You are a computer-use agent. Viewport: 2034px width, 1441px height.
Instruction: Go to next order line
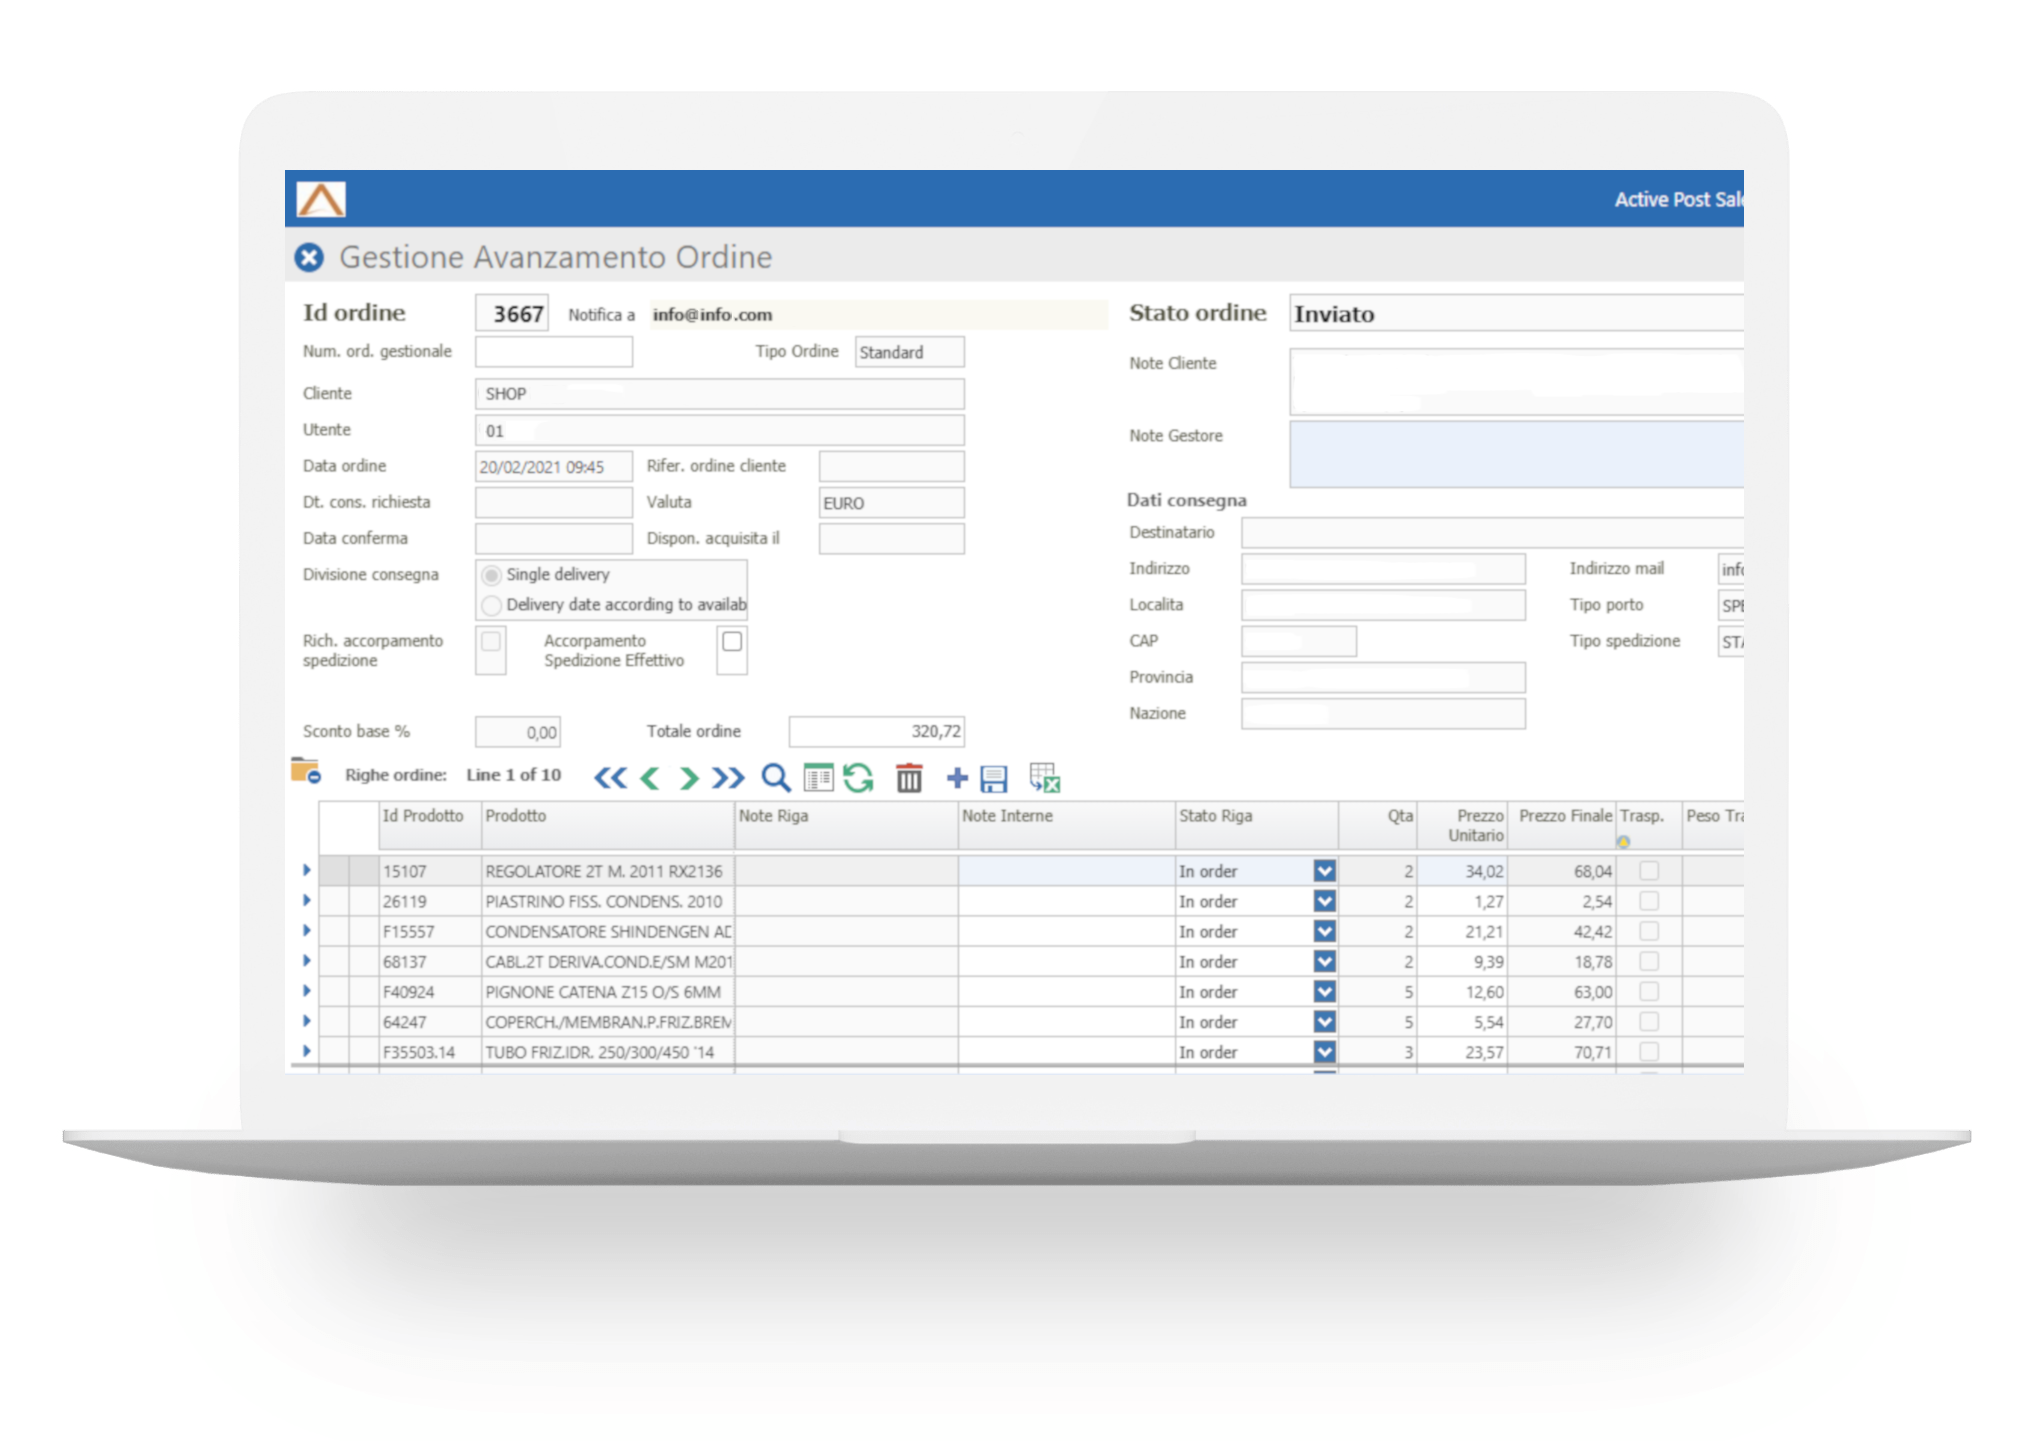[688, 778]
